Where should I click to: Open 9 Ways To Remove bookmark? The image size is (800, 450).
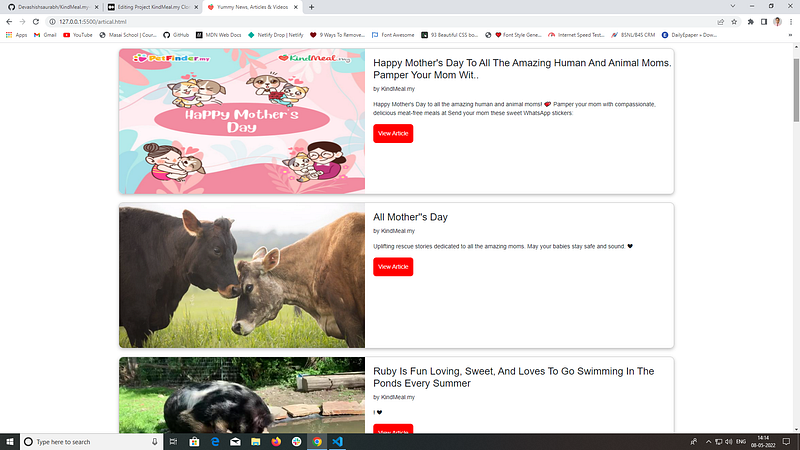[x=337, y=35]
